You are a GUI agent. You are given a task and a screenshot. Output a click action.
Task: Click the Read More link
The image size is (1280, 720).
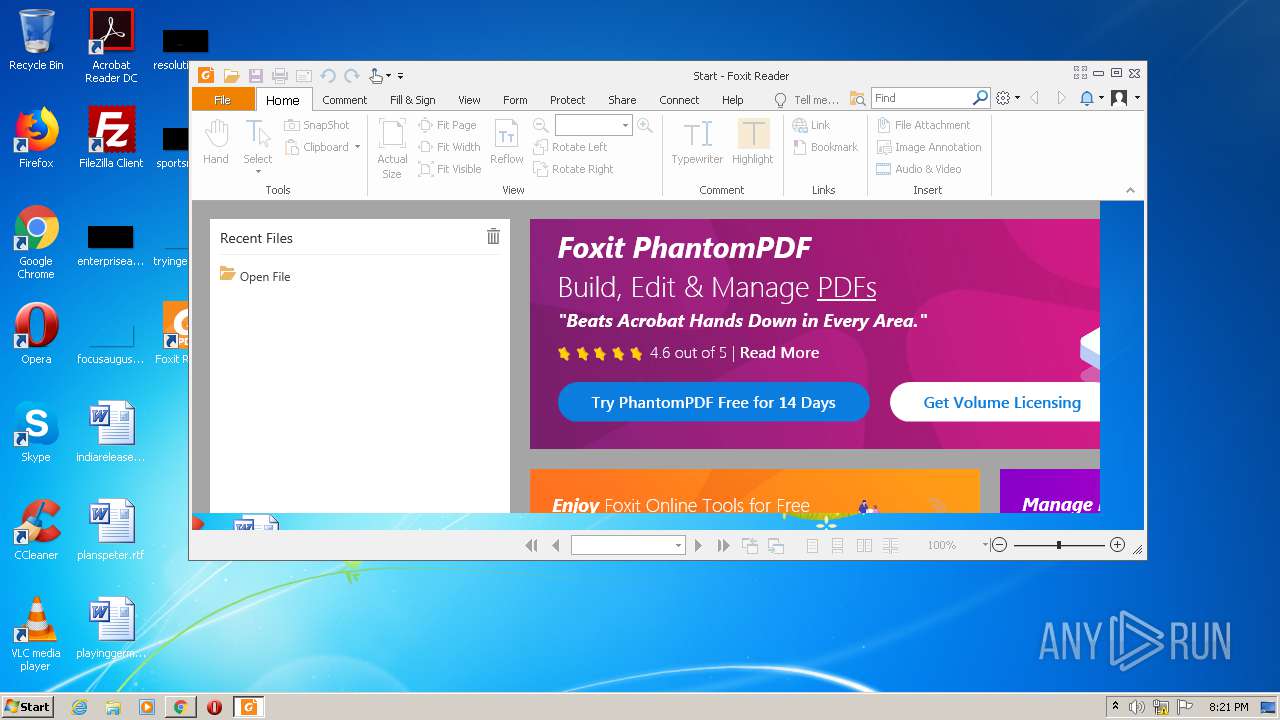(x=779, y=353)
